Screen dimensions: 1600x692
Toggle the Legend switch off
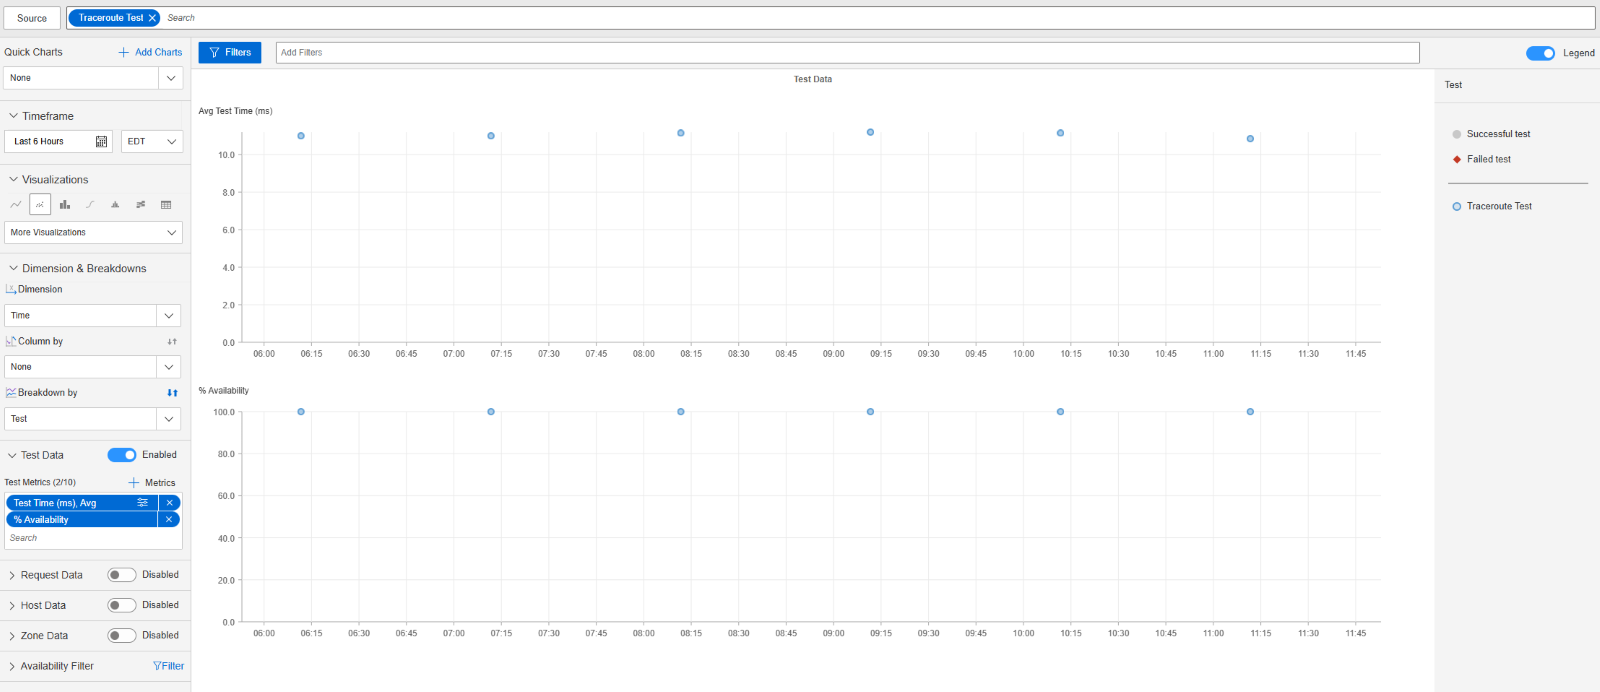click(x=1540, y=53)
